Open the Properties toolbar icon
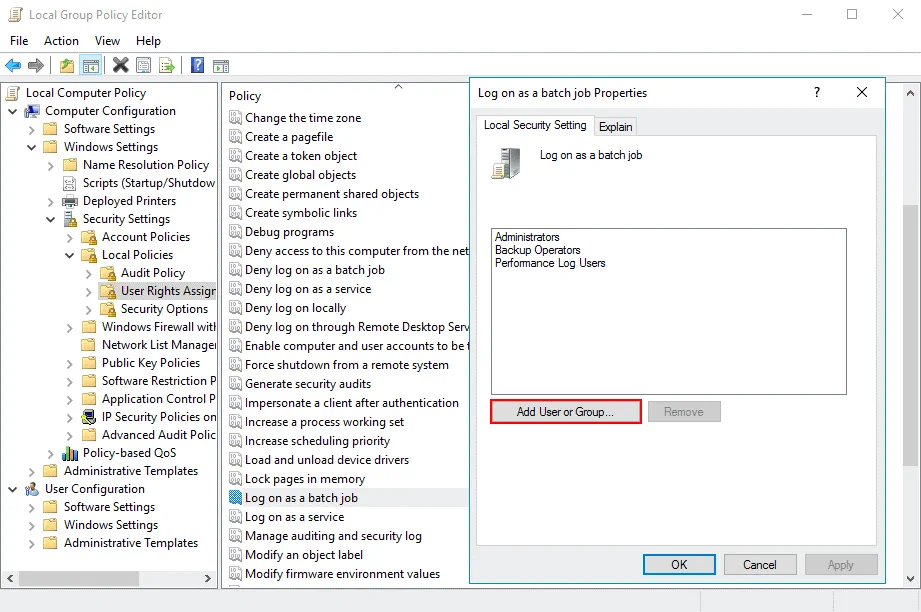This screenshot has width=921, height=612. 144,66
